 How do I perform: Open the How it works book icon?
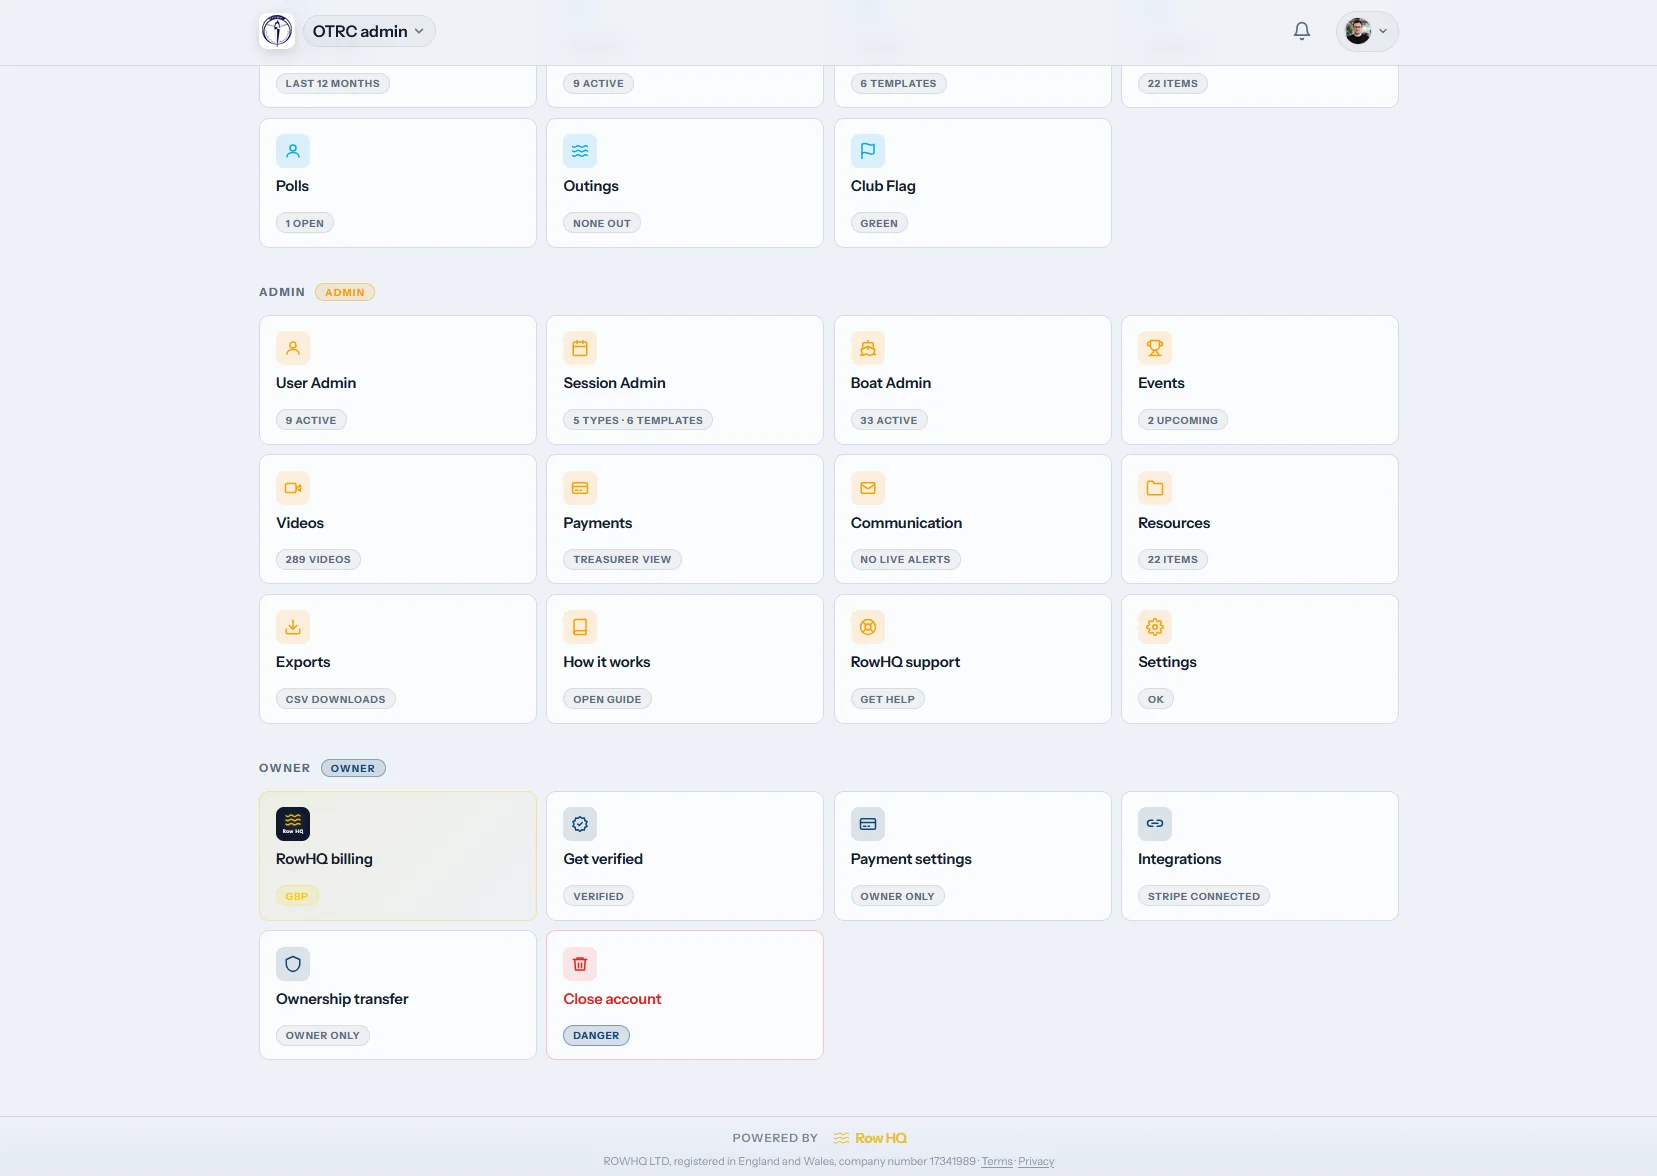[580, 627]
